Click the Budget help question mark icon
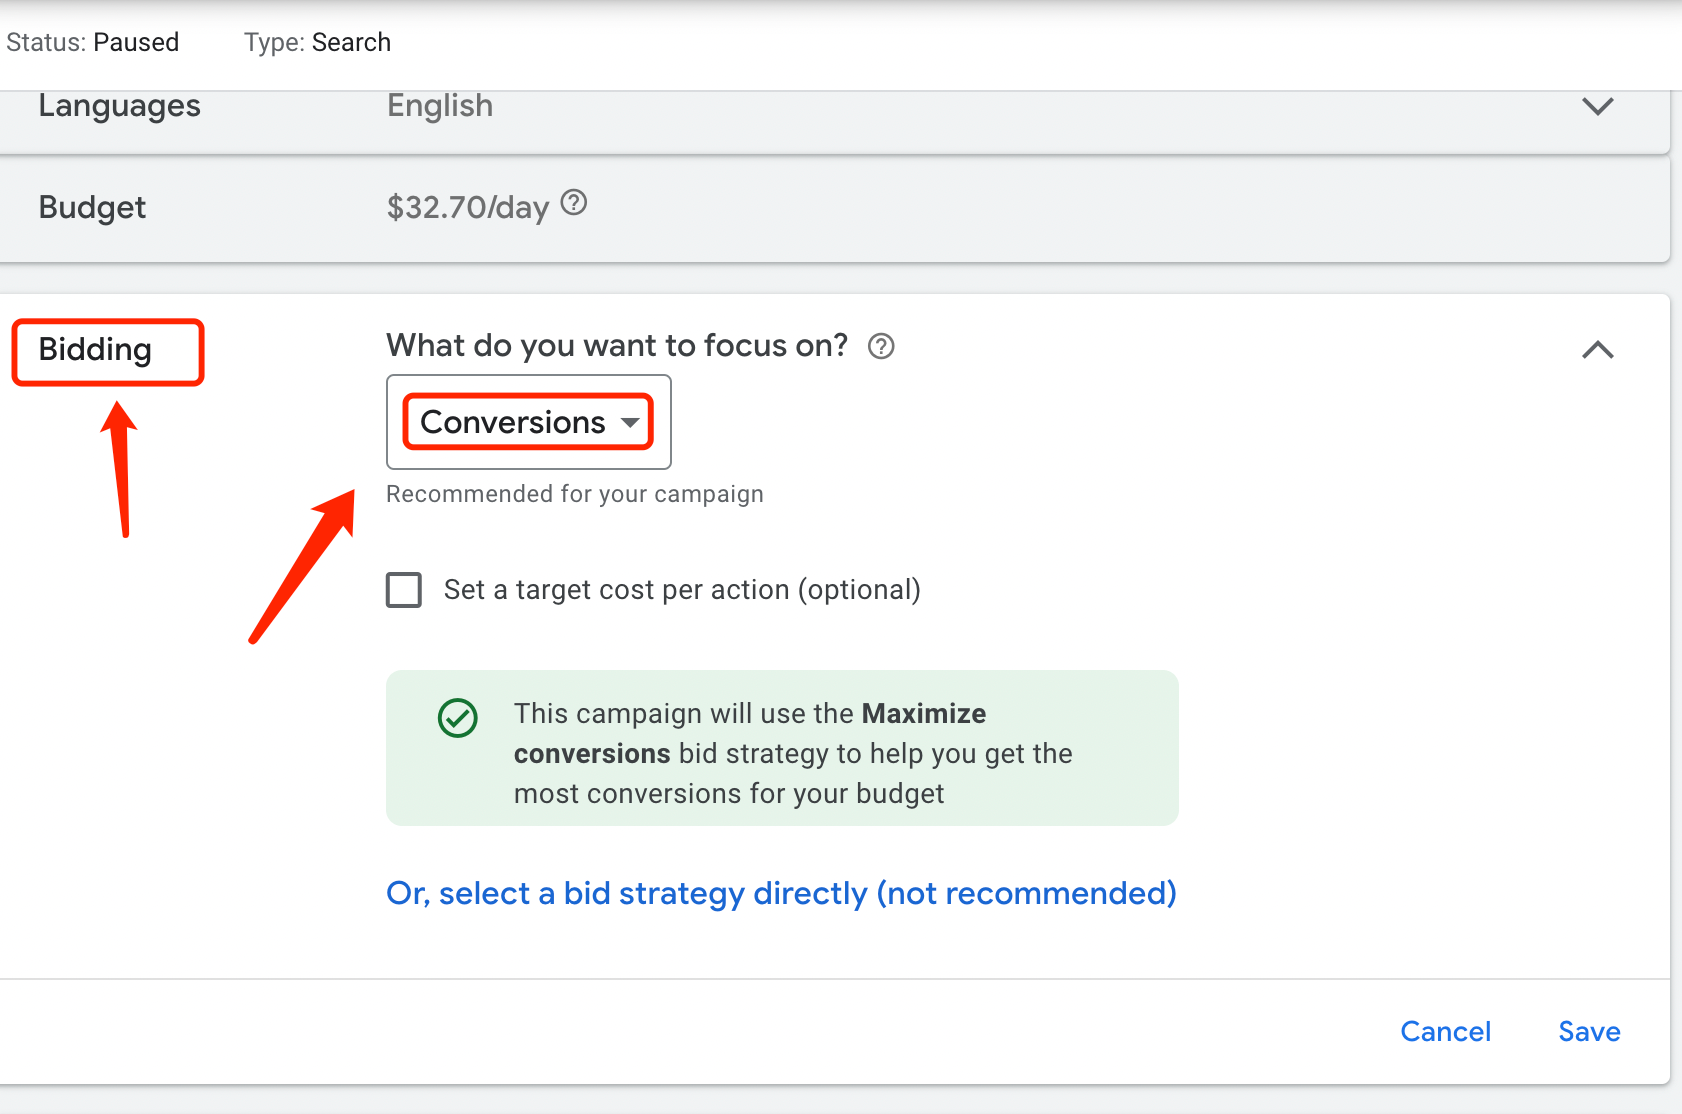 pyautogui.click(x=573, y=204)
